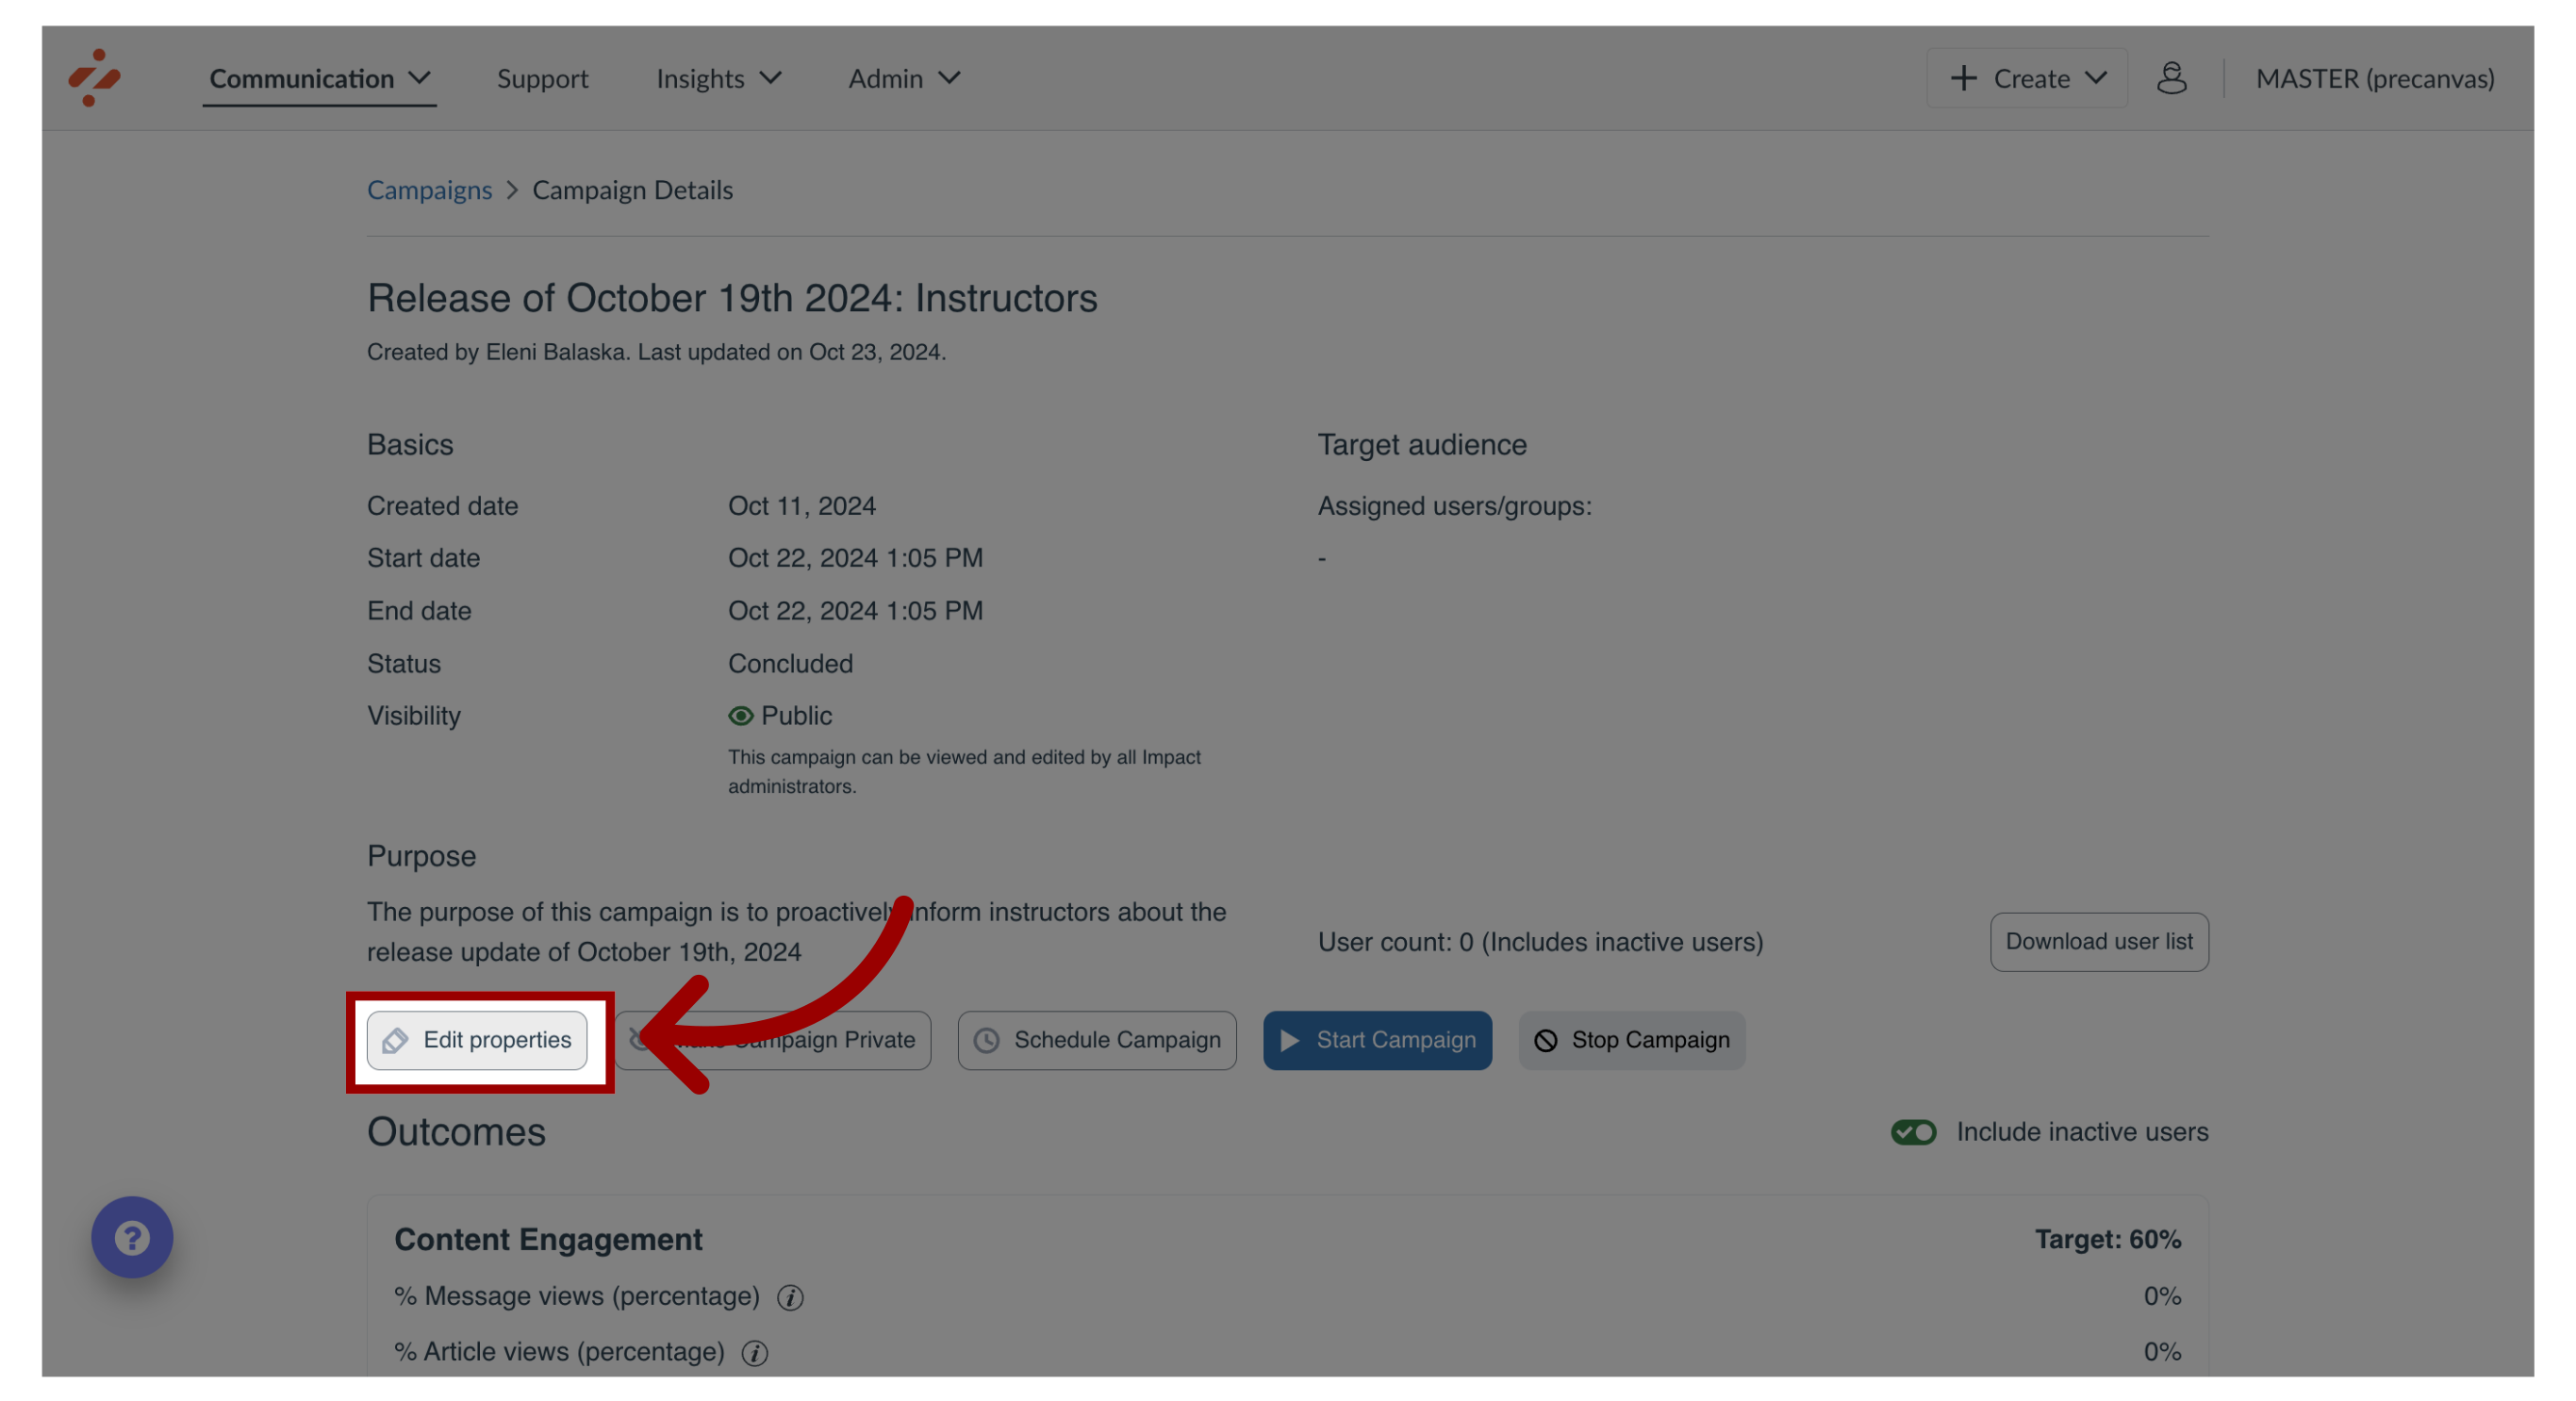
Task: Click the Basics section heading
Action: [x=410, y=445]
